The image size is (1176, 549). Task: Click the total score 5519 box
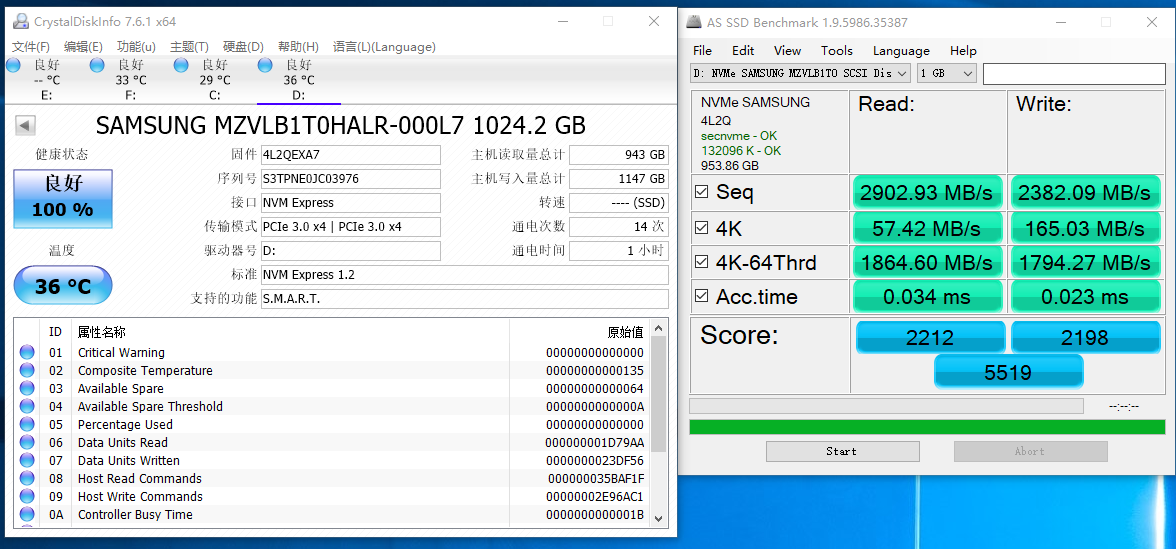pyautogui.click(x=1008, y=371)
